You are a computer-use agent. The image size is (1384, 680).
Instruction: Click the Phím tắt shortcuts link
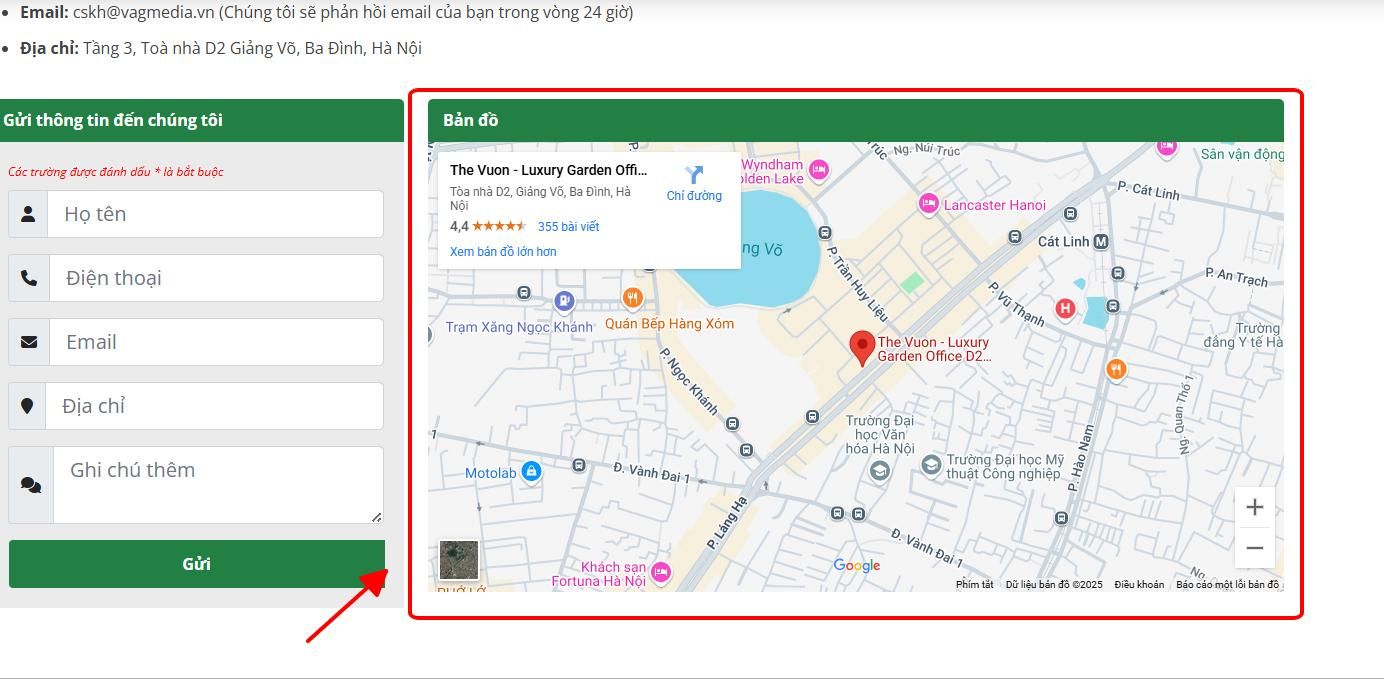tap(974, 585)
